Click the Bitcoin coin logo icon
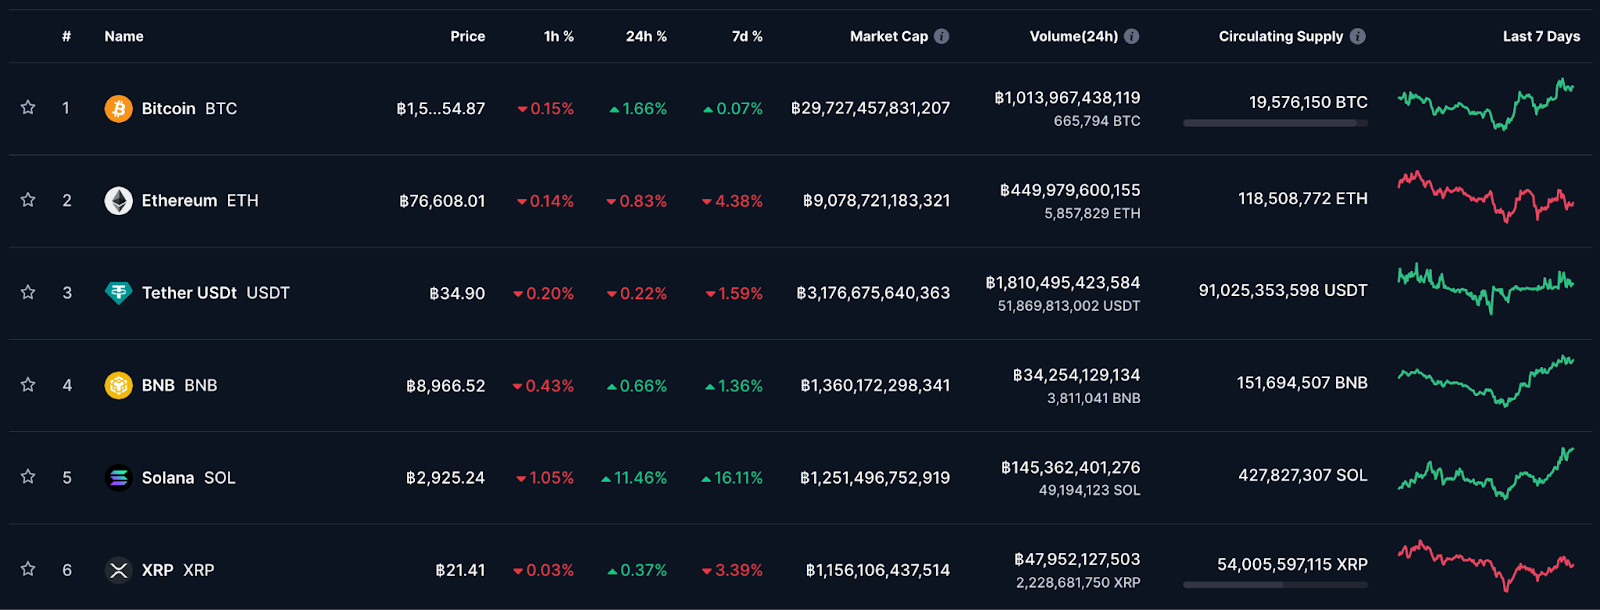The image size is (1600, 610). click(x=118, y=108)
